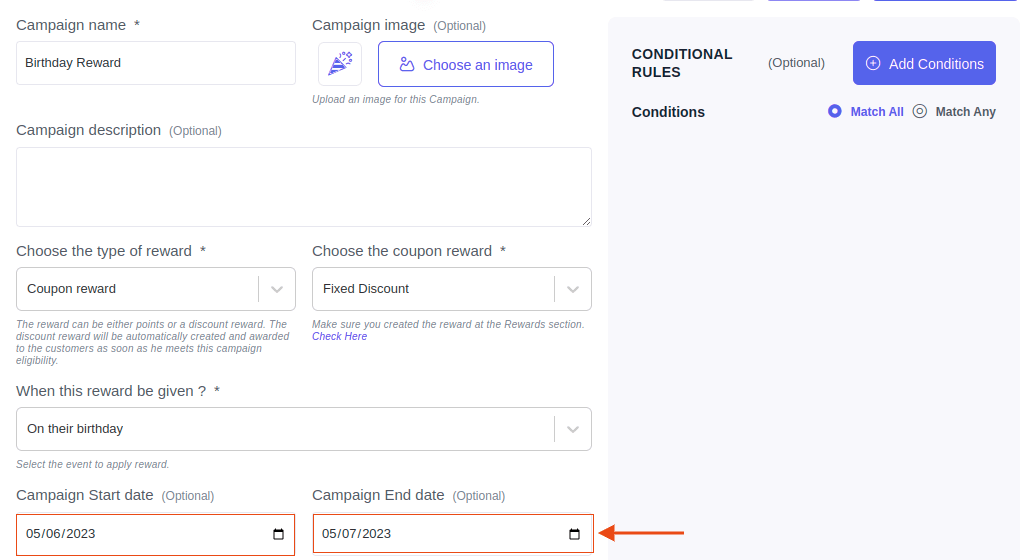Image resolution: width=1031 pixels, height=560 pixels.
Task: Click the plus icon in Add Conditions
Action: coord(873,63)
